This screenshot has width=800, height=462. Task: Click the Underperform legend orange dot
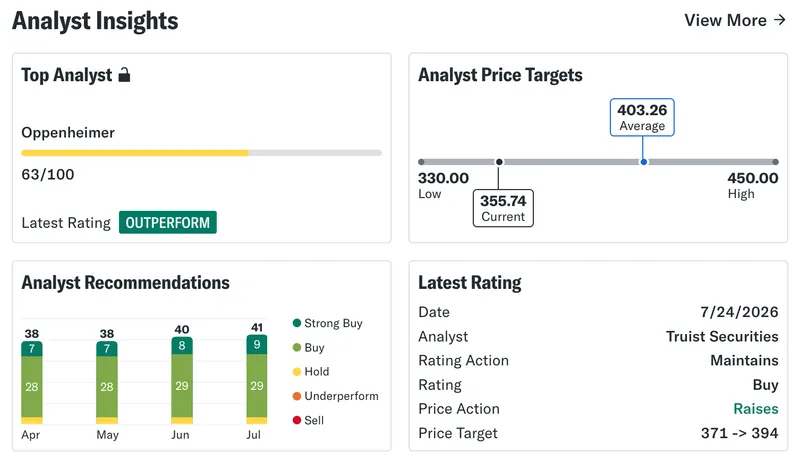pyautogui.click(x=296, y=396)
